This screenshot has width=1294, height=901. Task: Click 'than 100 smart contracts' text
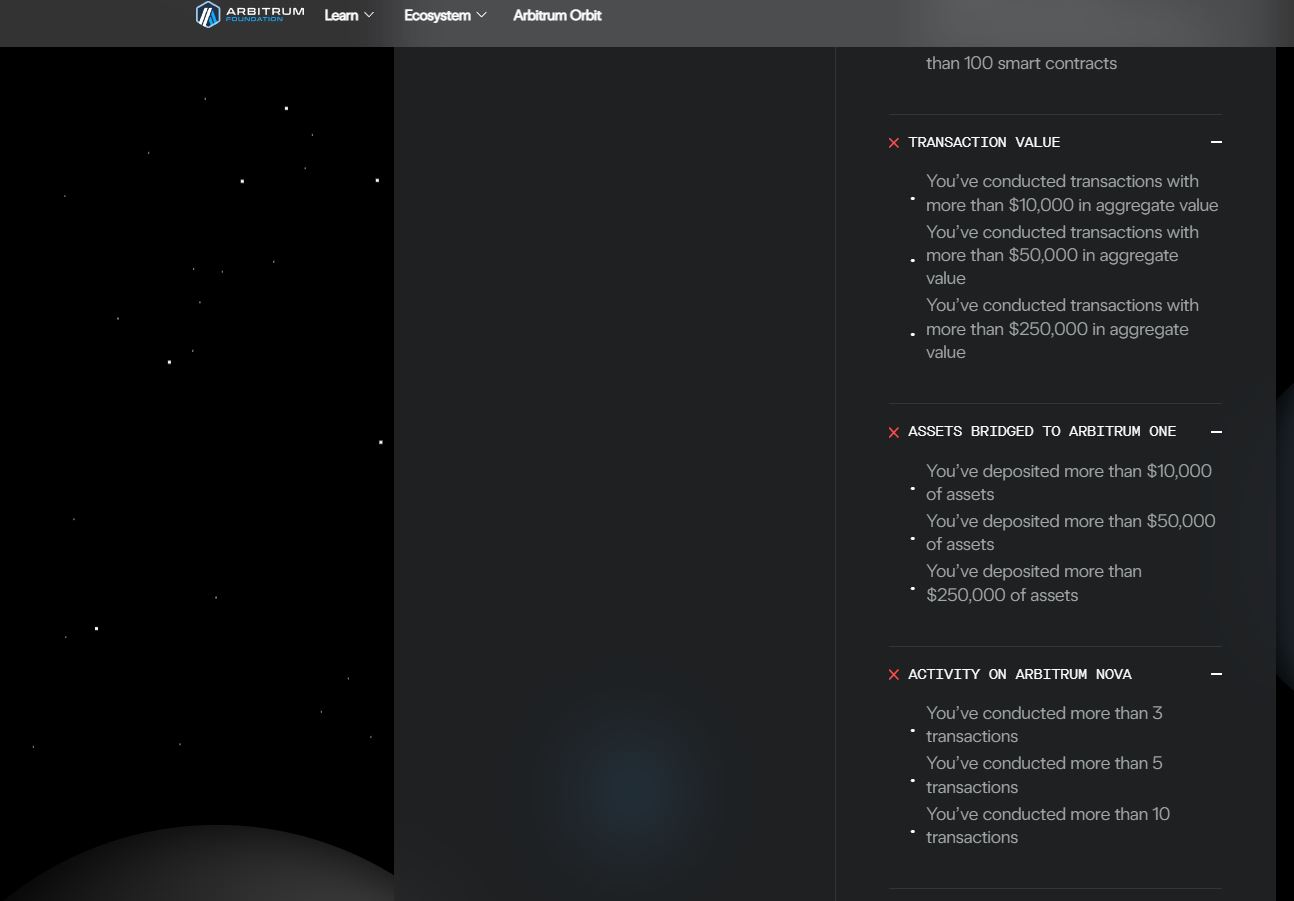[1021, 63]
